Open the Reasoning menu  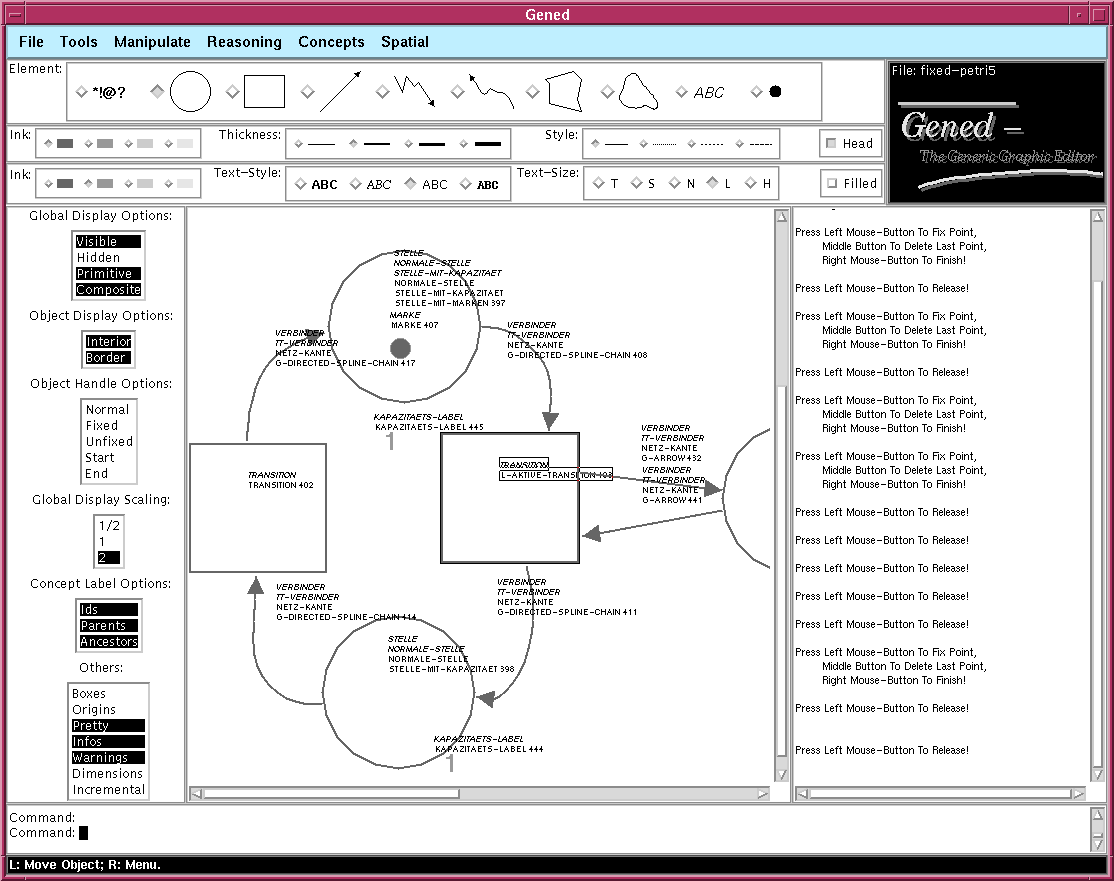[244, 42]
